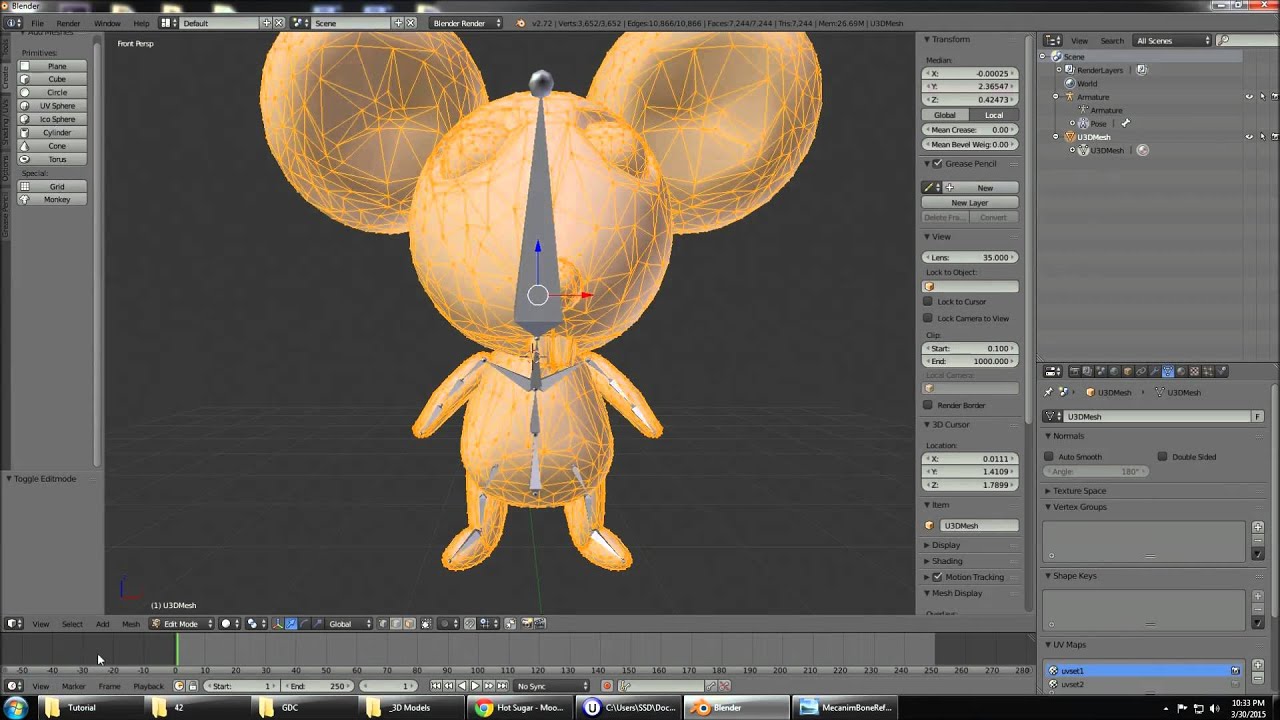
Task: Enable Double Sided checkbox
Action: [1162, 457]
